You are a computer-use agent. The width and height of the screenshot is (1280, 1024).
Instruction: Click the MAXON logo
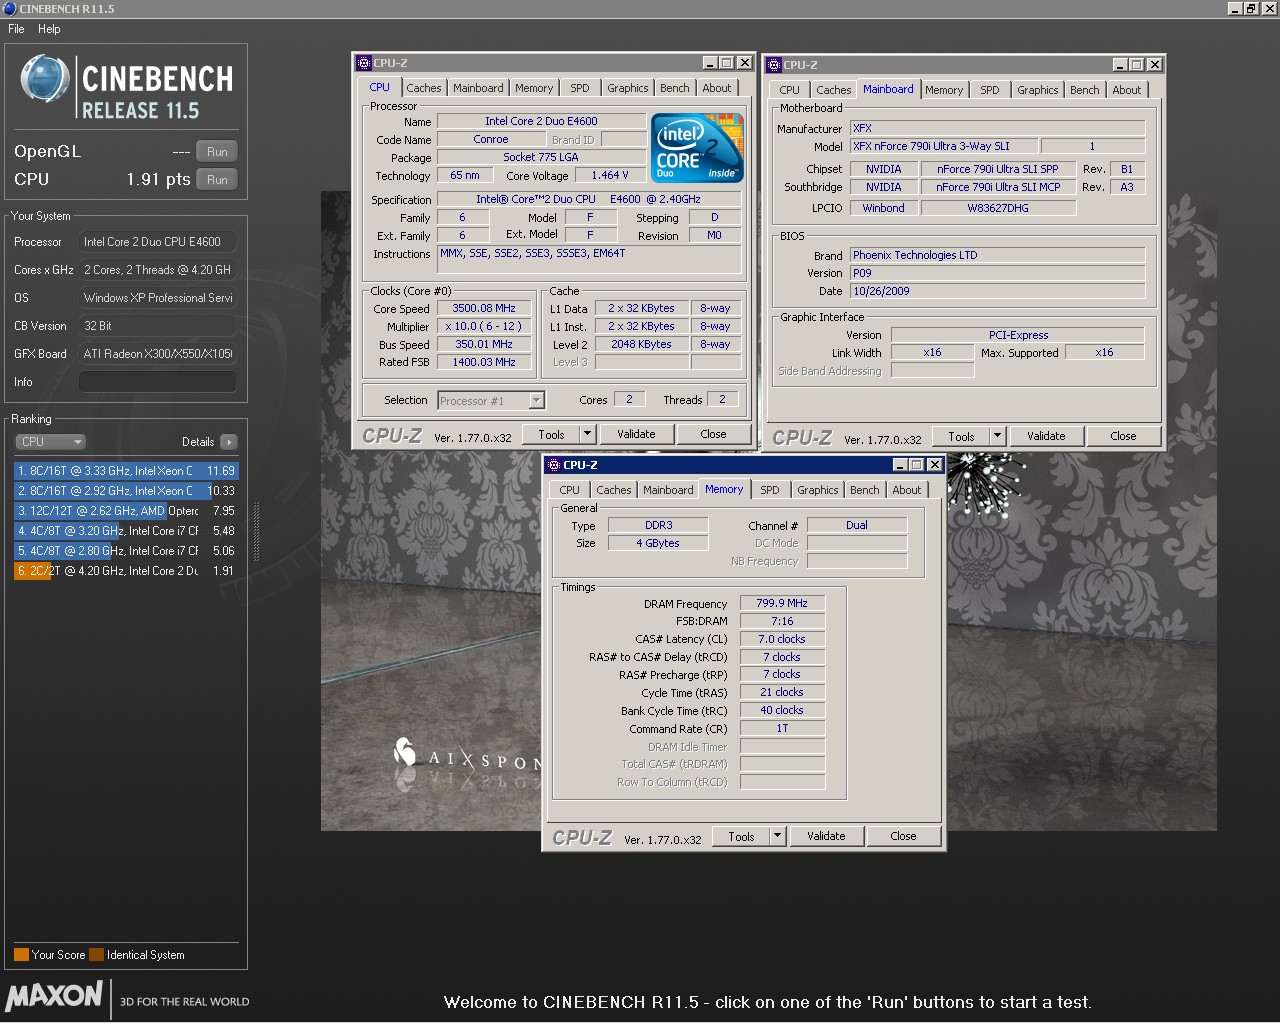[54, 995]
